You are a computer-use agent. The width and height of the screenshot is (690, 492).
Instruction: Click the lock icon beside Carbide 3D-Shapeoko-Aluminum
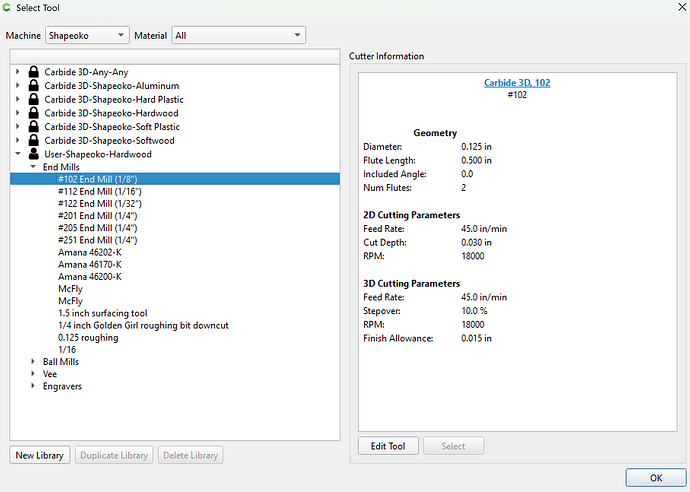coord(33,85)
